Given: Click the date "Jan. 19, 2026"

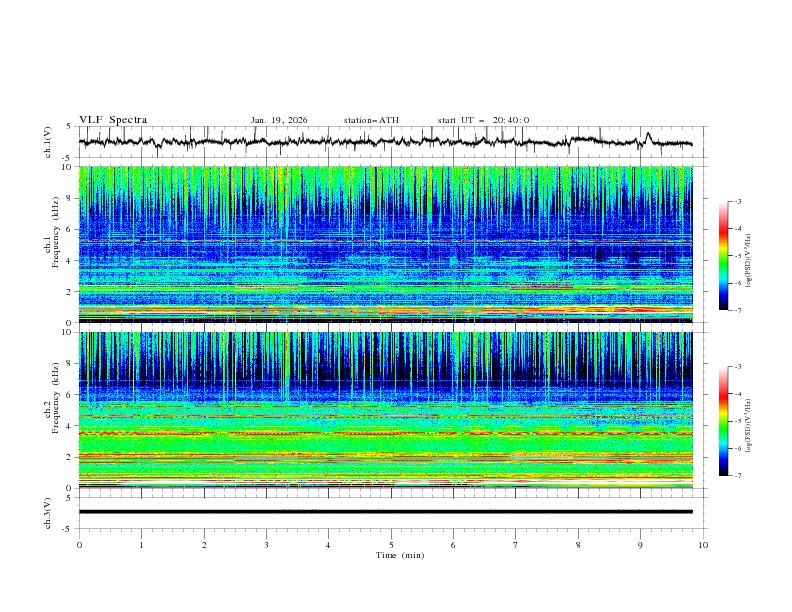Looking at the screenshot, I should tap(279, 120).
